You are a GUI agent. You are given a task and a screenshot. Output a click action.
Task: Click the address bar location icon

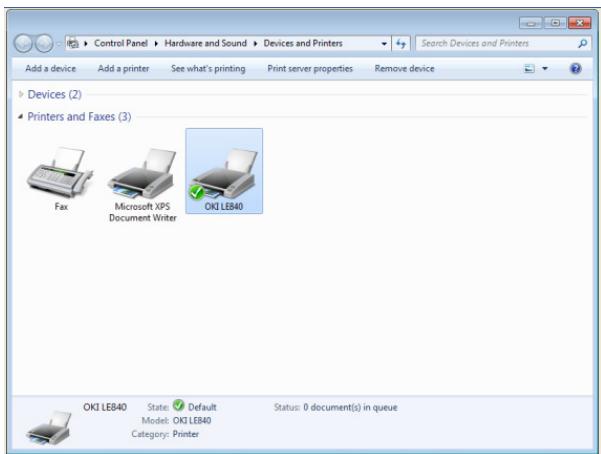coord(73,43)
